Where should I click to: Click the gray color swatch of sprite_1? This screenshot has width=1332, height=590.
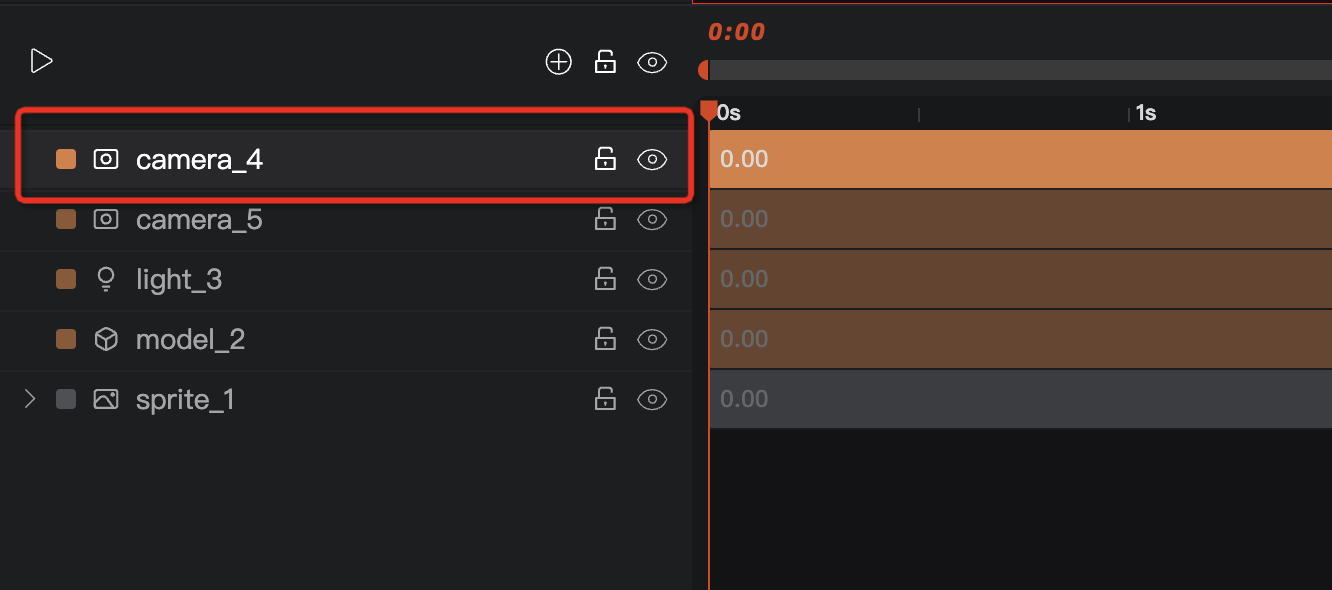click(x=66, y=399)
